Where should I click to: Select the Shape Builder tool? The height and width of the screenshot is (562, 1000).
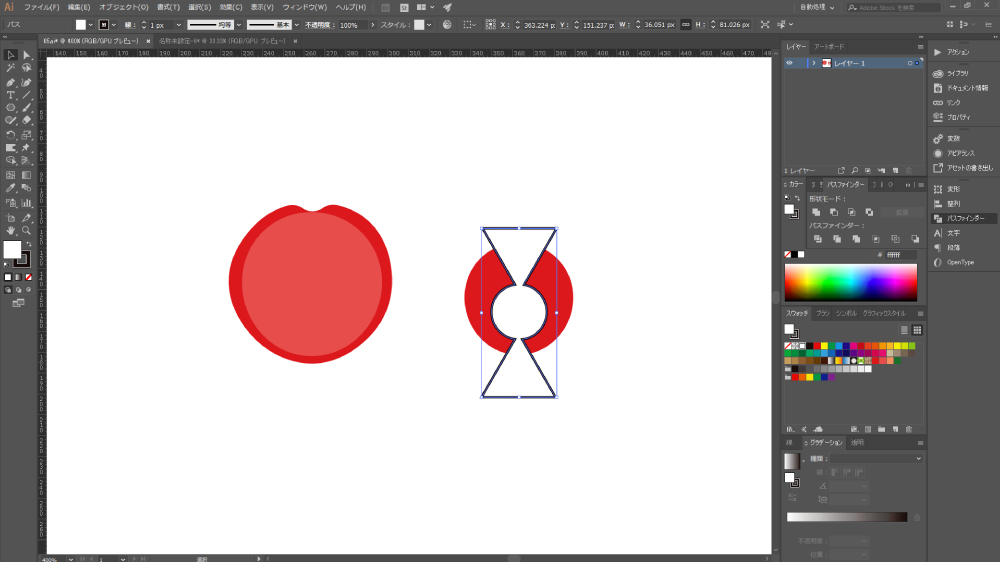pos(11,161)
